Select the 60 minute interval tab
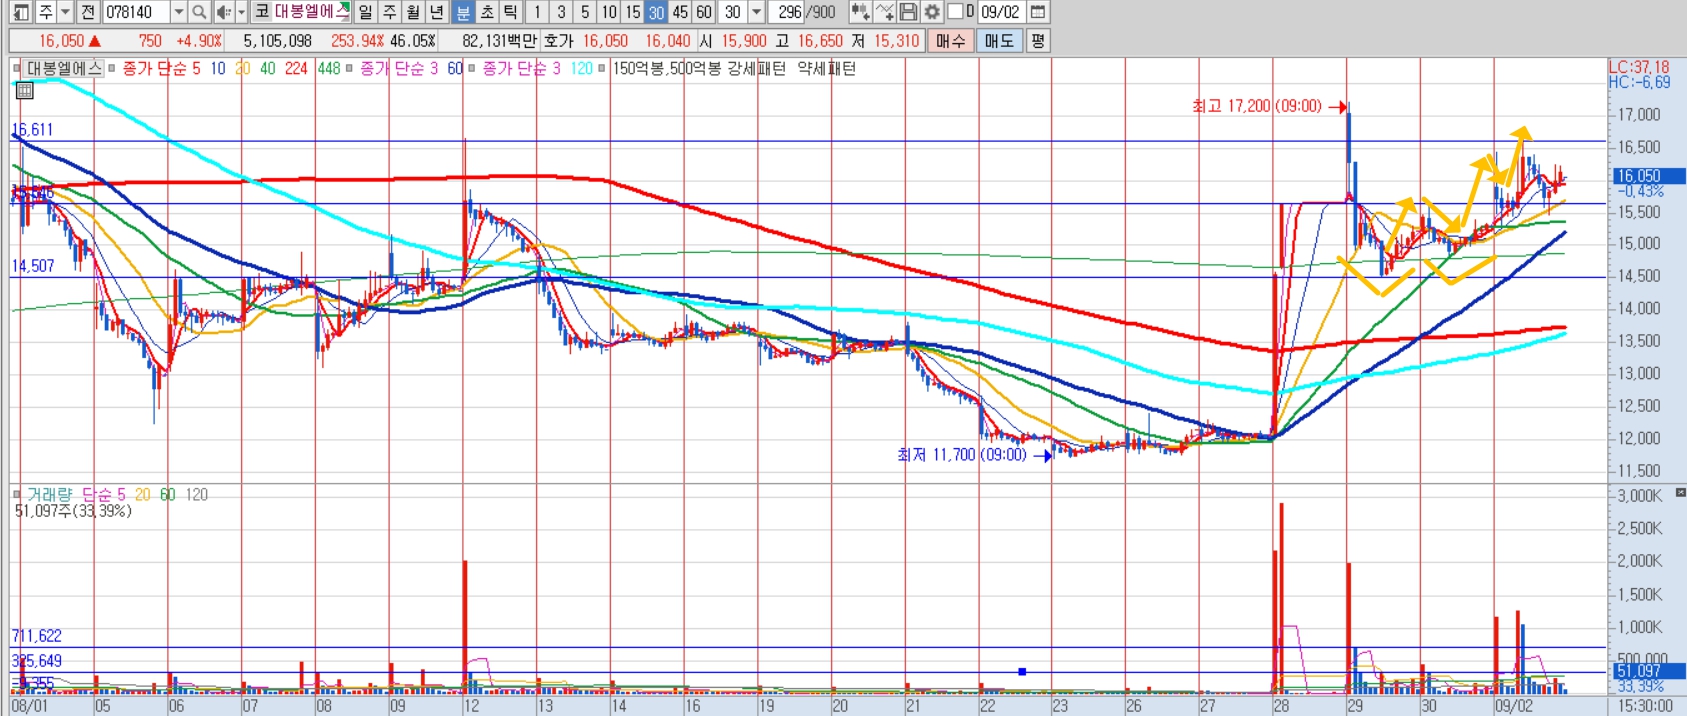Screen dimensions: 1687x716 [704, 12]
